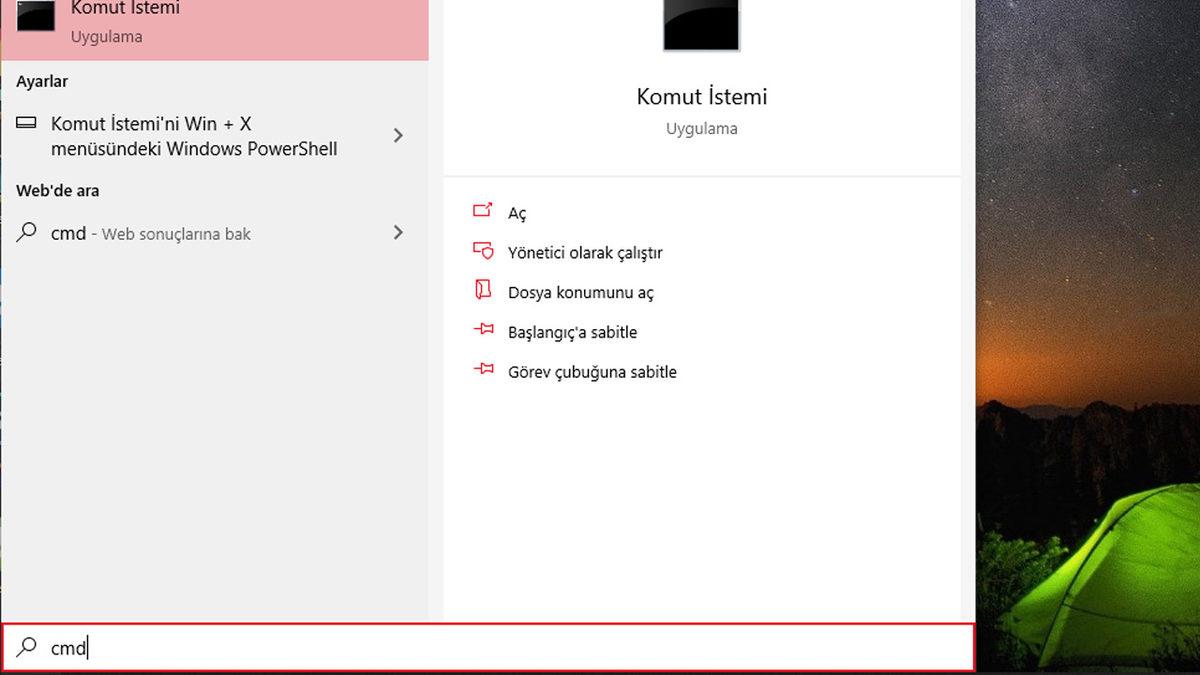
Task: Click the magnifier icon beside cmd web result
Action: pos(28,233)
